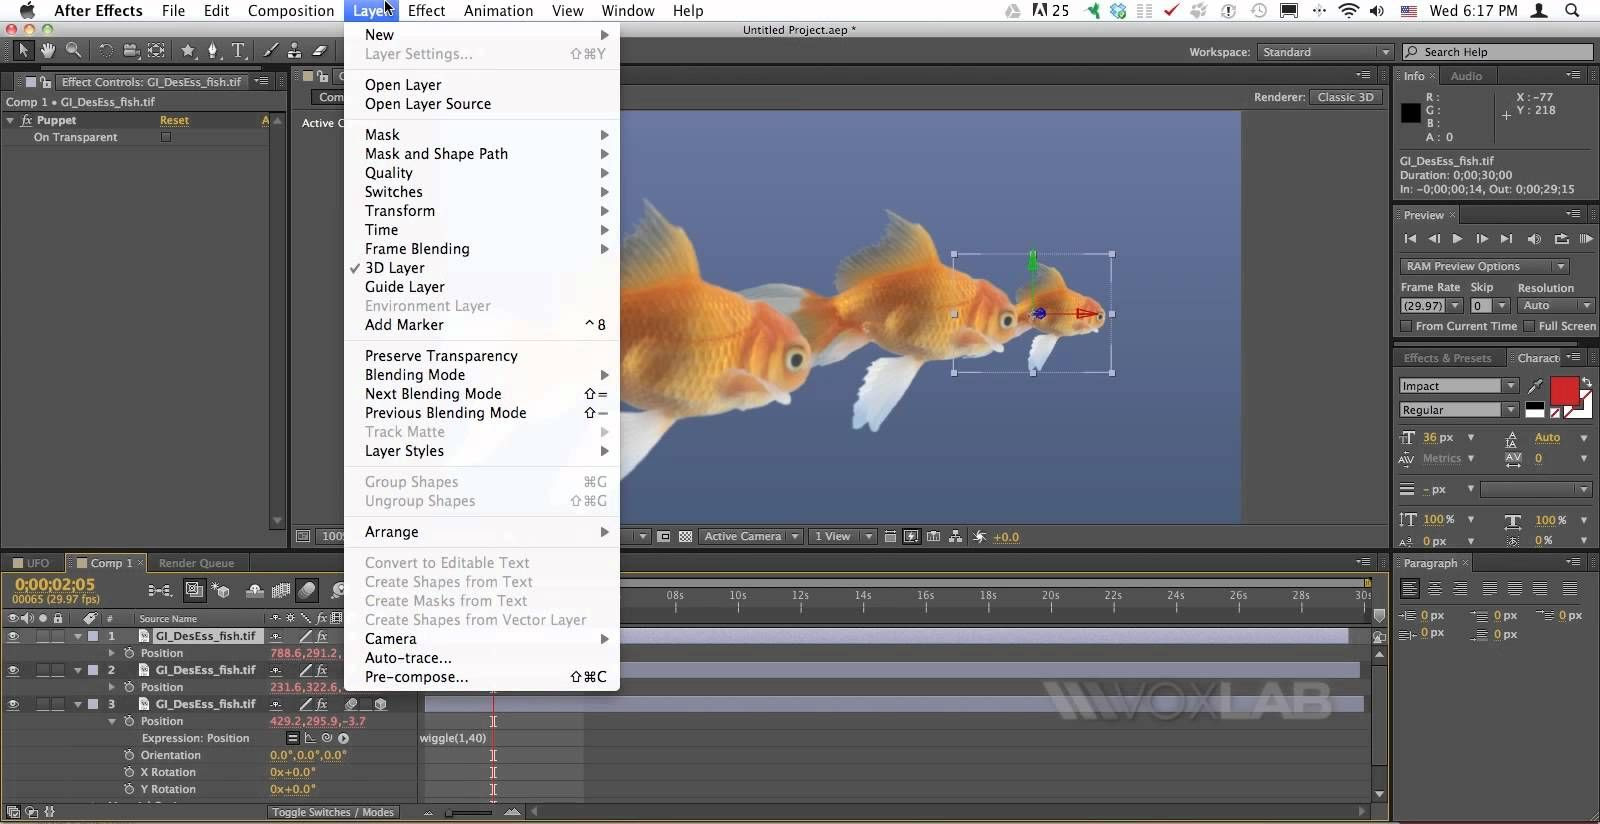This screenshot has height=824, width=1600.
Task: Collapse layer 3 properties triangle
Action: [x=78, y=704]
